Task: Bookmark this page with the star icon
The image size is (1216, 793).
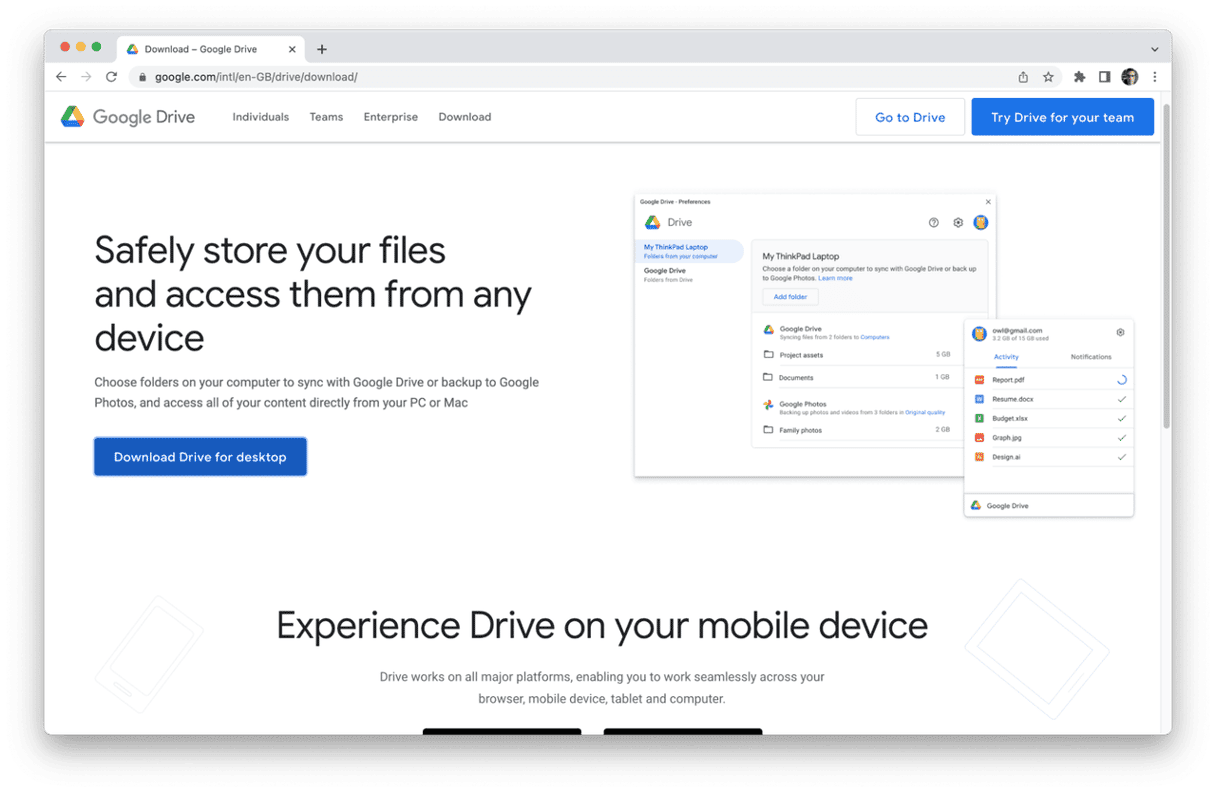Action: pos(1048,77)
